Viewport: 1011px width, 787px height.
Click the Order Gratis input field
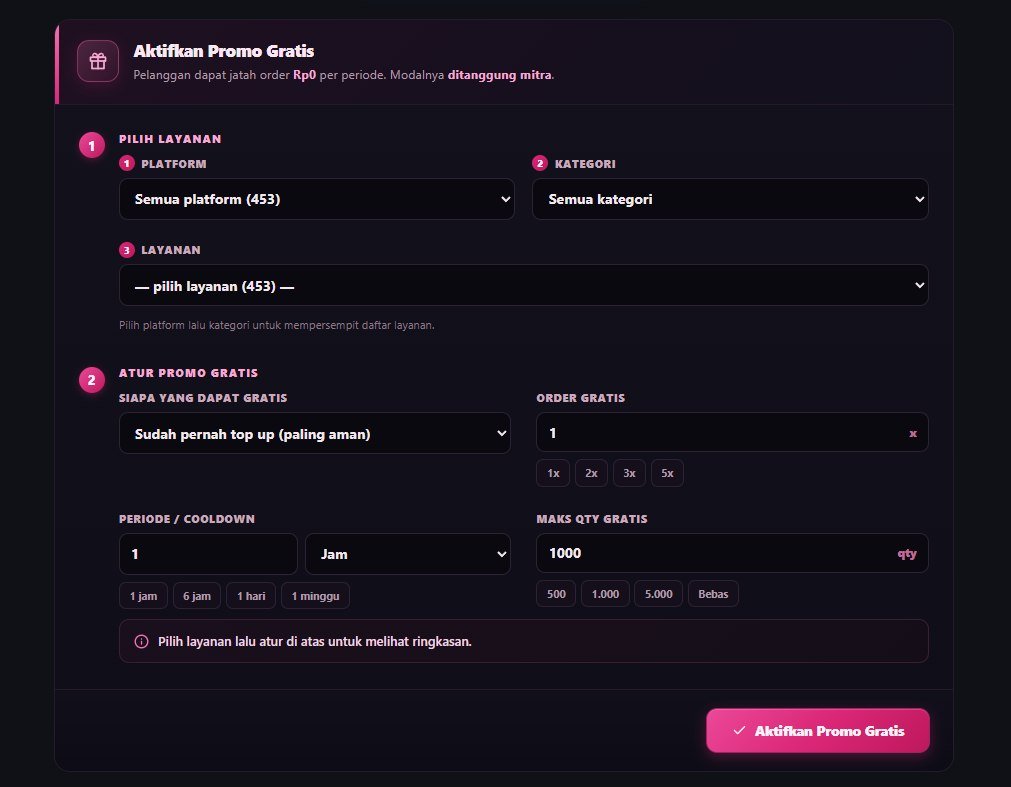click(x=732, y=432)
